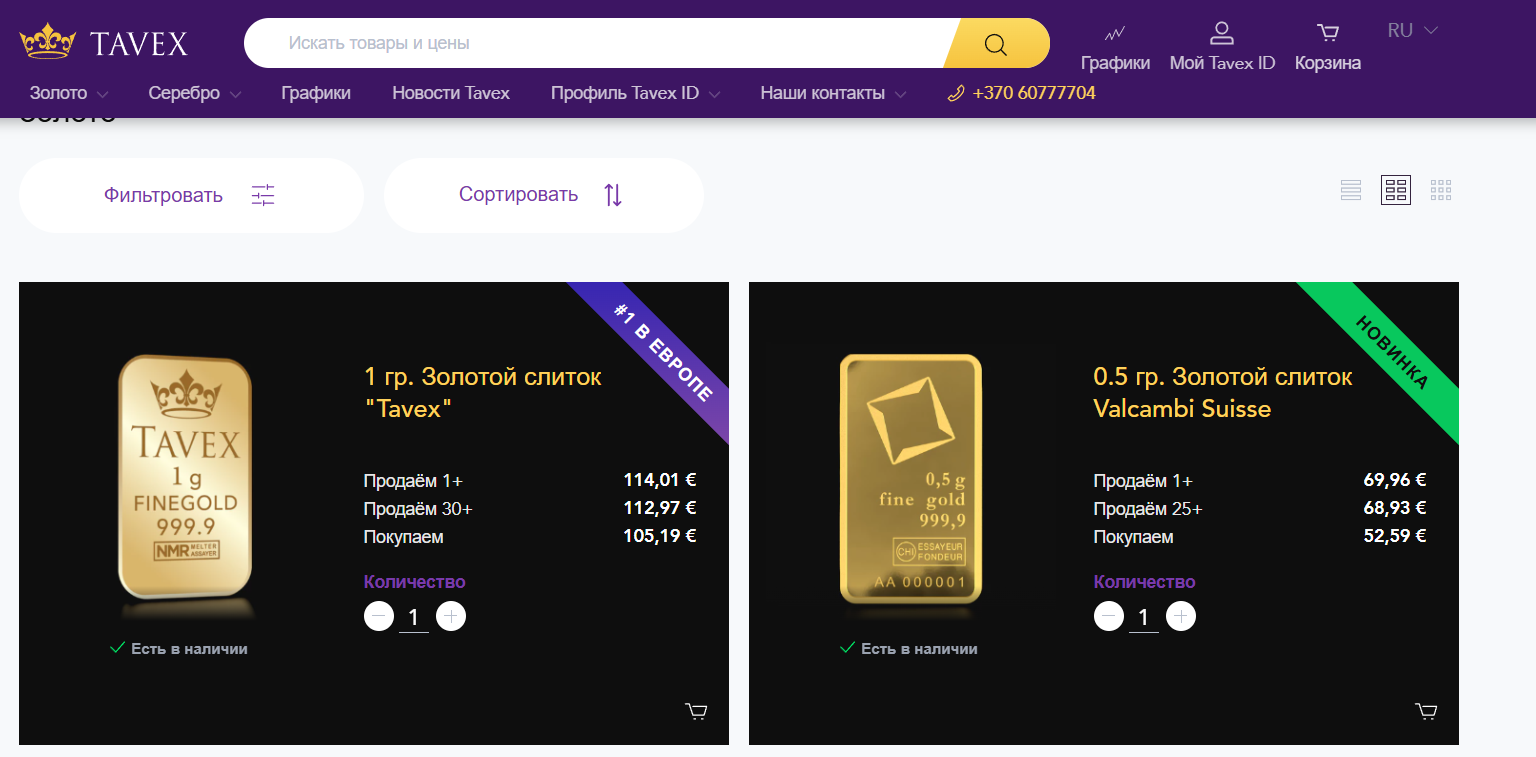Expand the Серебро menu
The width and height of the screenshot is (1536, 757).
pos(195,94)
